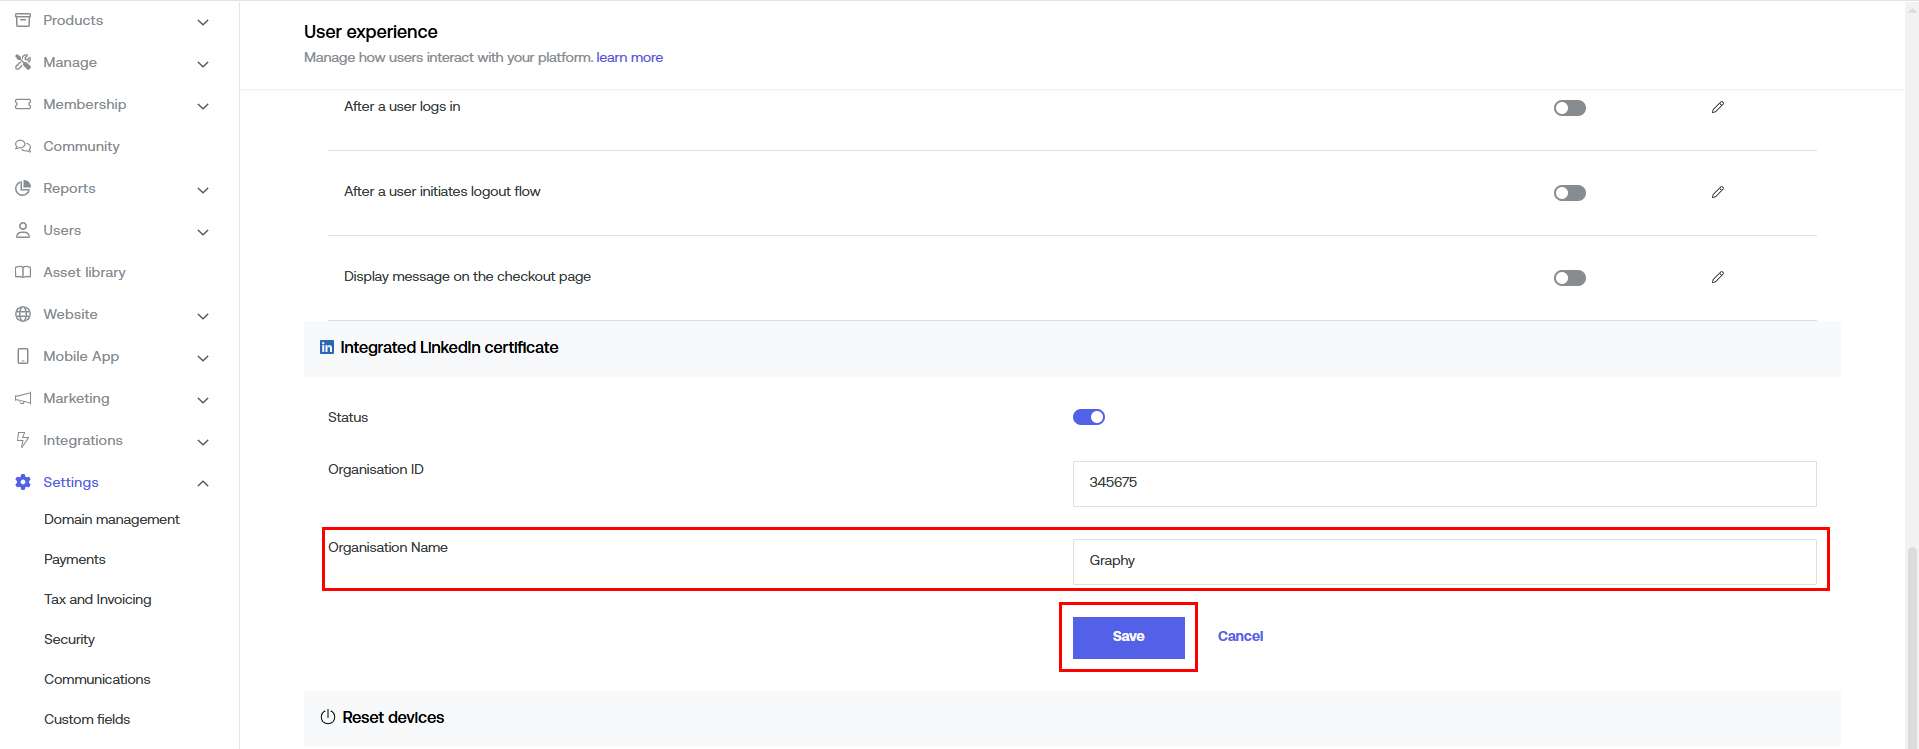Expand the Membership menu chevron

[x=203, y=106]
